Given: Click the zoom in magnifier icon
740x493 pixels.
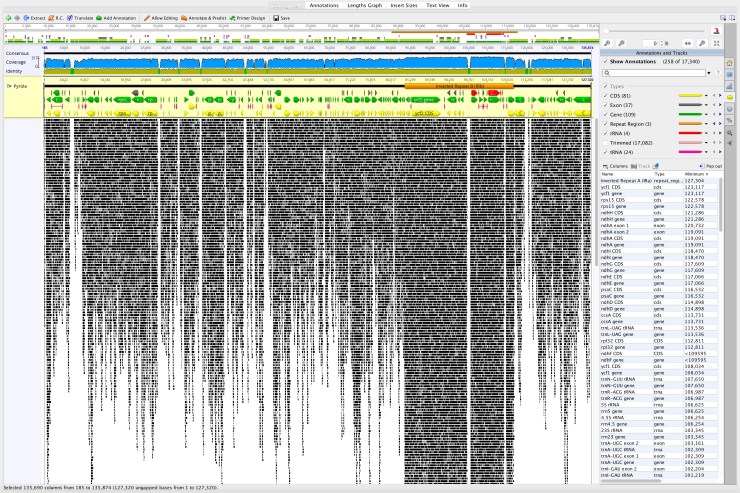Looking at the screenshot, I should point(607,43).
